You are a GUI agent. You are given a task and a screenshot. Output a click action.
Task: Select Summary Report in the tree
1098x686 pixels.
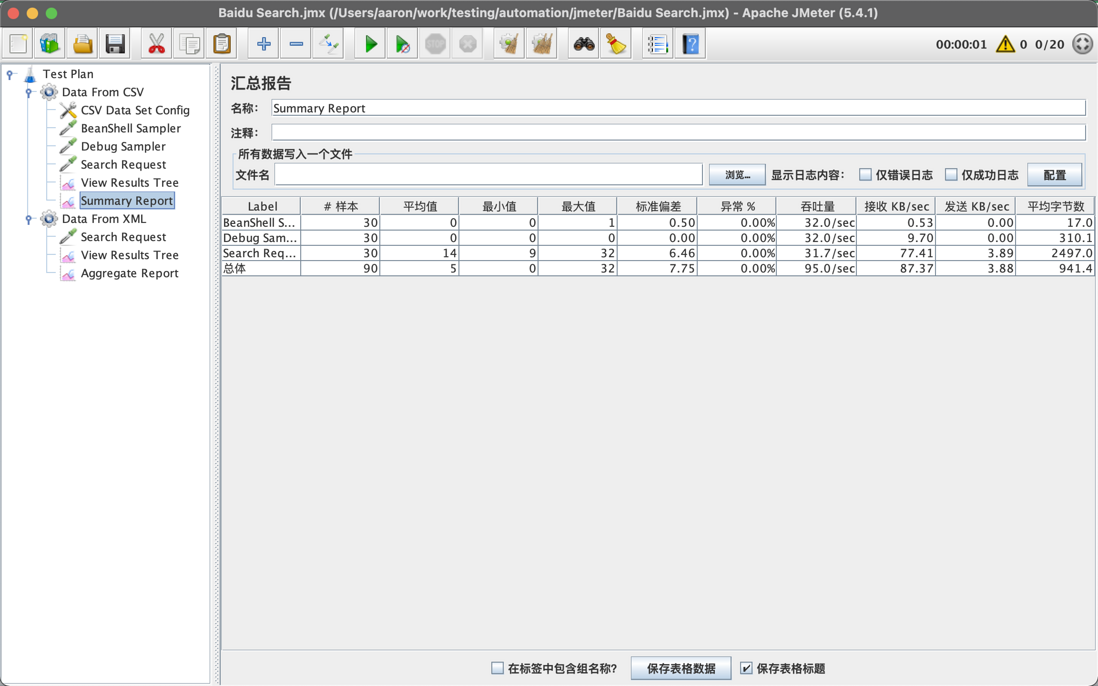[126, 201]
